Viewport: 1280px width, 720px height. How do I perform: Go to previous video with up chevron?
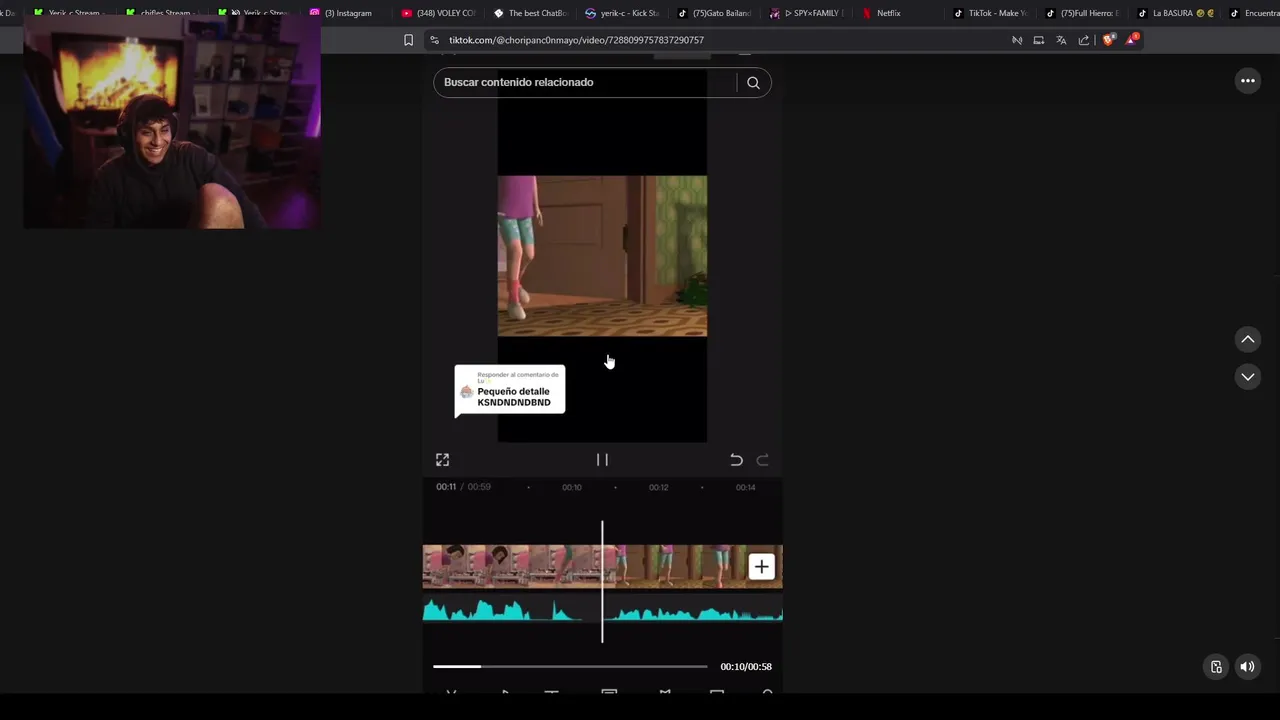coord(1247,340)
